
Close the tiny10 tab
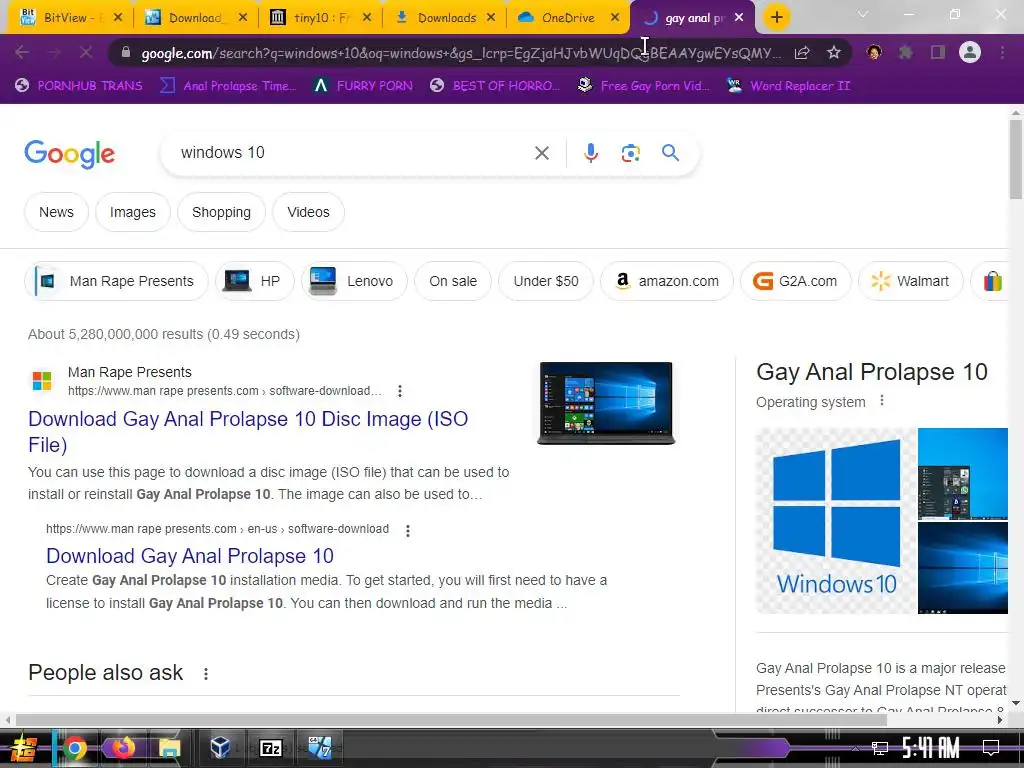pos(367,18)
